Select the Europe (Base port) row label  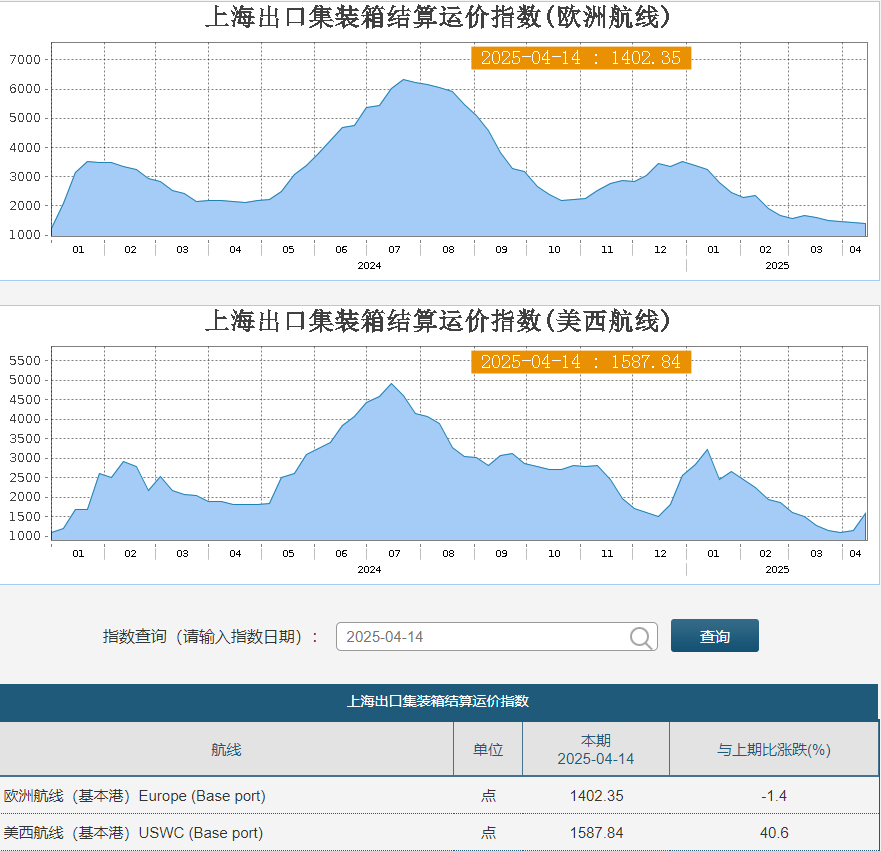click(x=135, y=796)
